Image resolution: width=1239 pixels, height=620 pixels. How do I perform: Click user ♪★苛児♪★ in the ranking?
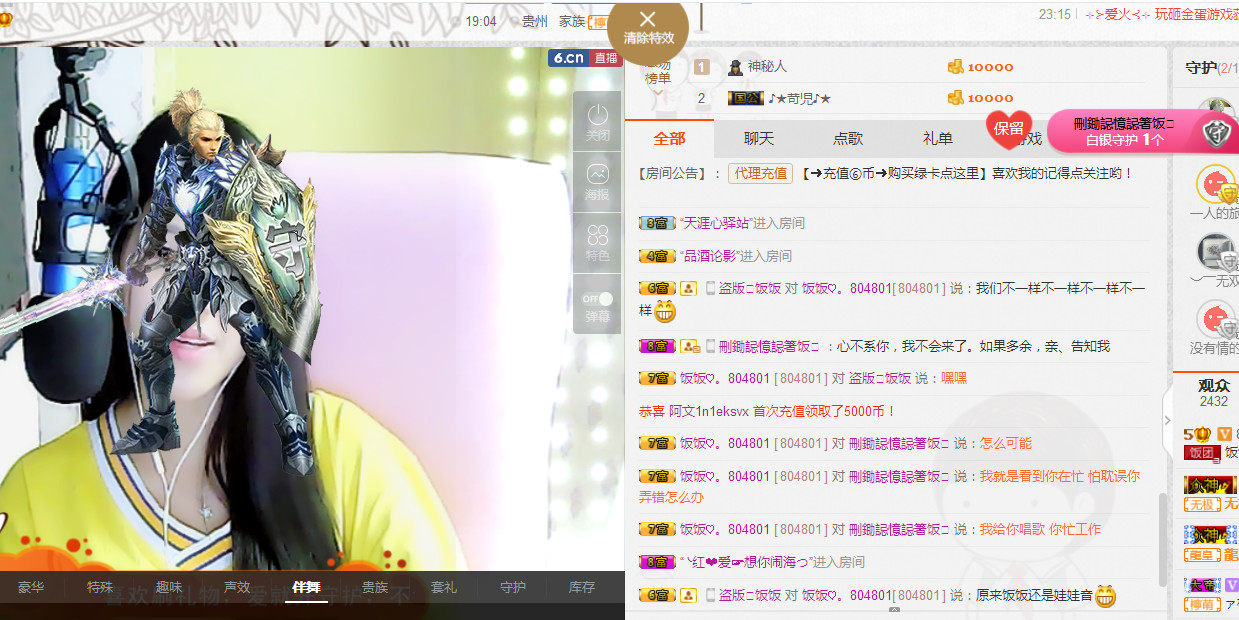click(800, 98)
